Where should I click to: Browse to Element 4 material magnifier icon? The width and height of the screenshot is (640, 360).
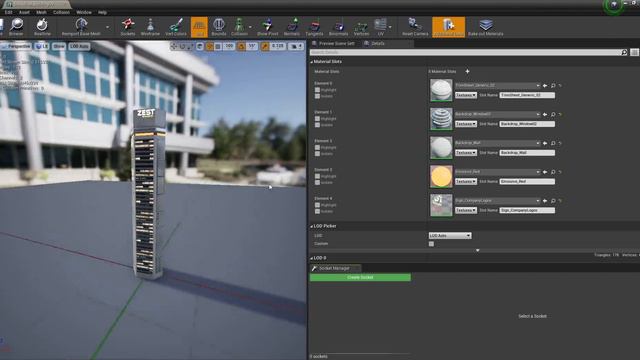tap(553, 201)
